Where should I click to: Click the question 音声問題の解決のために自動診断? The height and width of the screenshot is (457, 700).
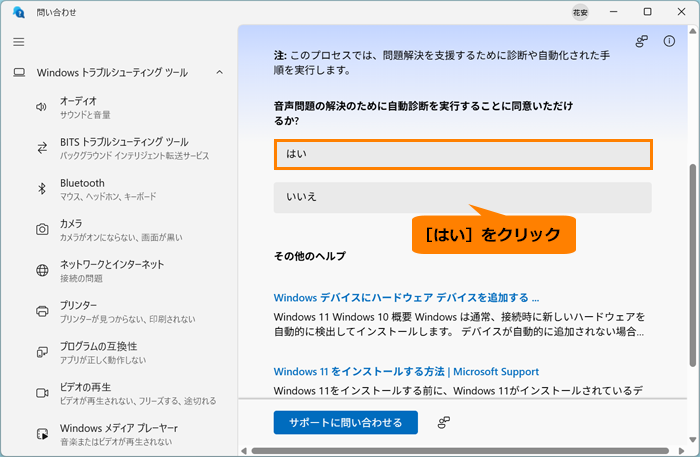point(423,113)
